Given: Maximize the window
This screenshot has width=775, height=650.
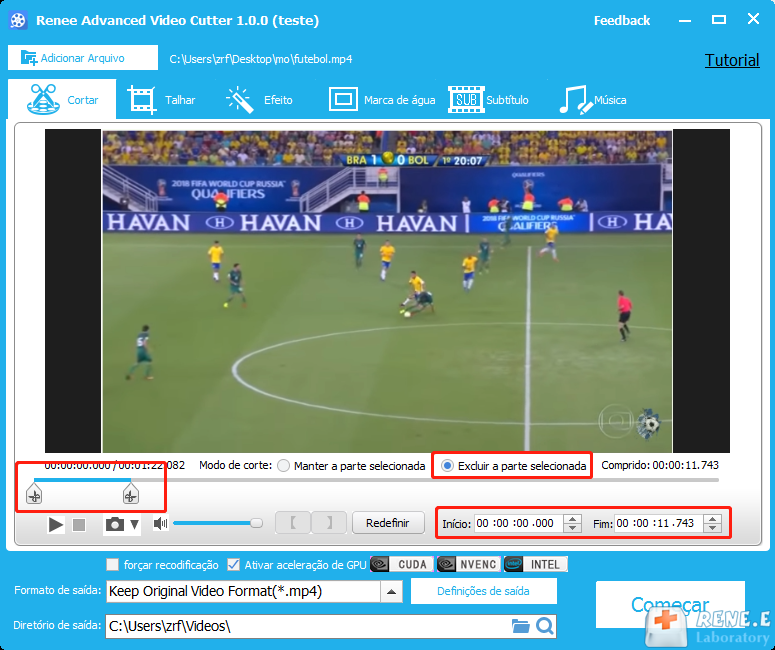Looking at the screenshot, I should pyautogui.click(x=719, y=20).
